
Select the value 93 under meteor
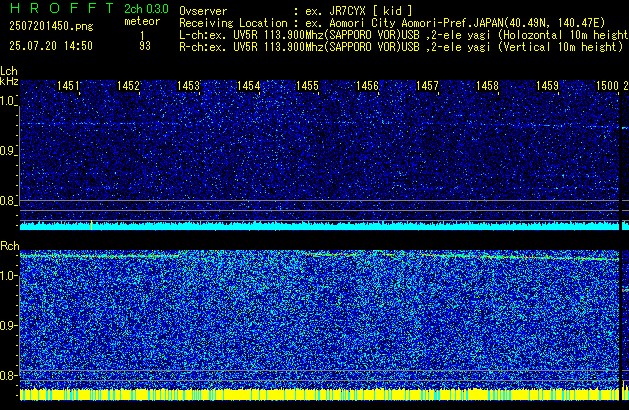point(145,46)
